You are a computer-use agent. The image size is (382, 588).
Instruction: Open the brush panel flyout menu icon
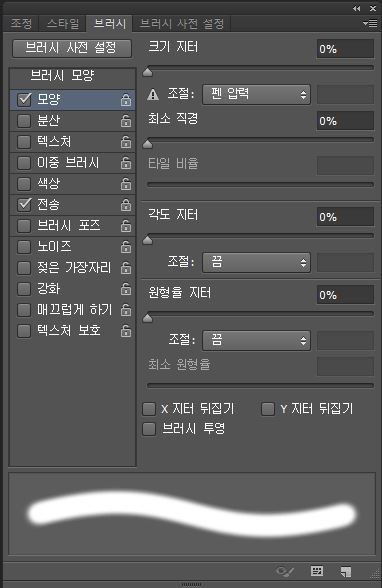370,23
